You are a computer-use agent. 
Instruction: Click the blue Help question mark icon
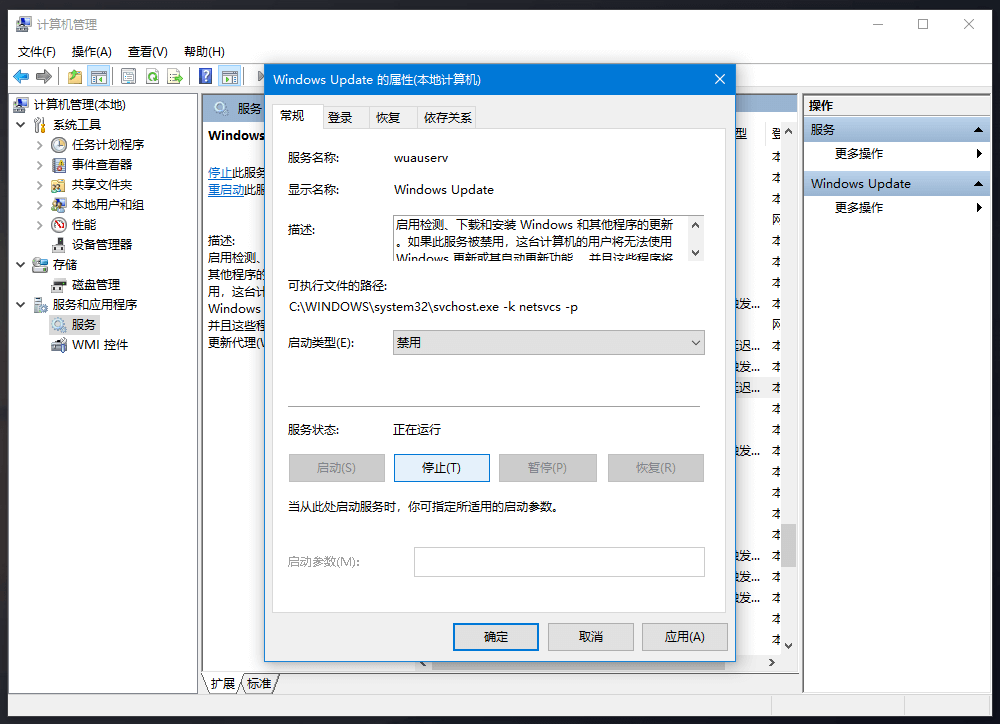[205, 77]
